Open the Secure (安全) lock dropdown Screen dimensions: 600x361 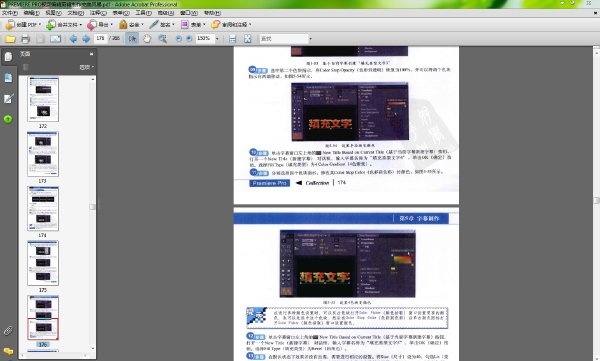pos(131,25)
